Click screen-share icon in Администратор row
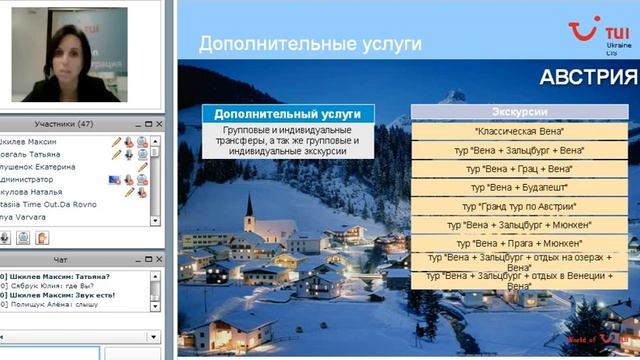 pos(115,180)
